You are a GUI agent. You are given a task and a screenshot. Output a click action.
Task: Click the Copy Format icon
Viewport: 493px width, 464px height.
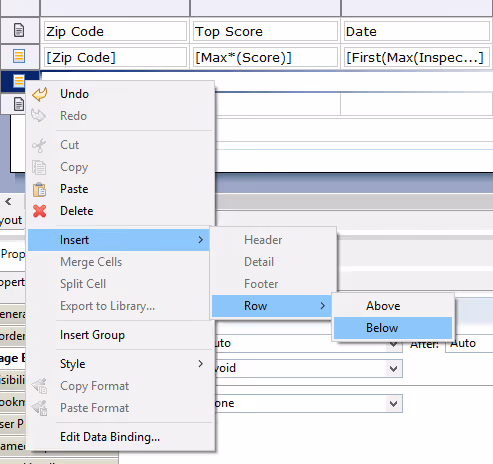click(39, 386)
